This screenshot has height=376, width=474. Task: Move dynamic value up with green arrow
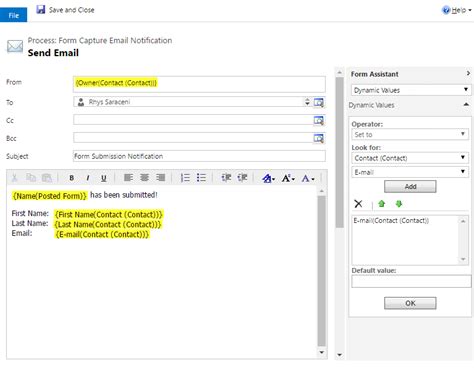point(382,204)
